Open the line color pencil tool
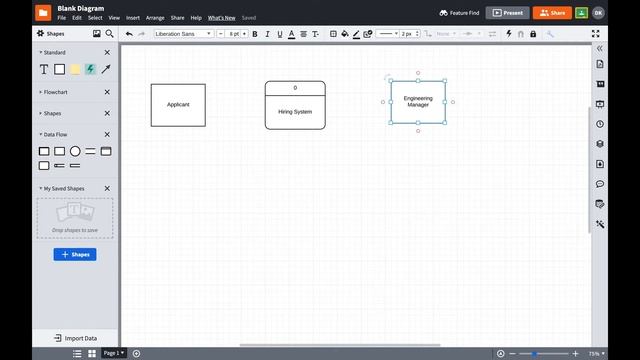640x360 pixels. (x=356, y=35)
